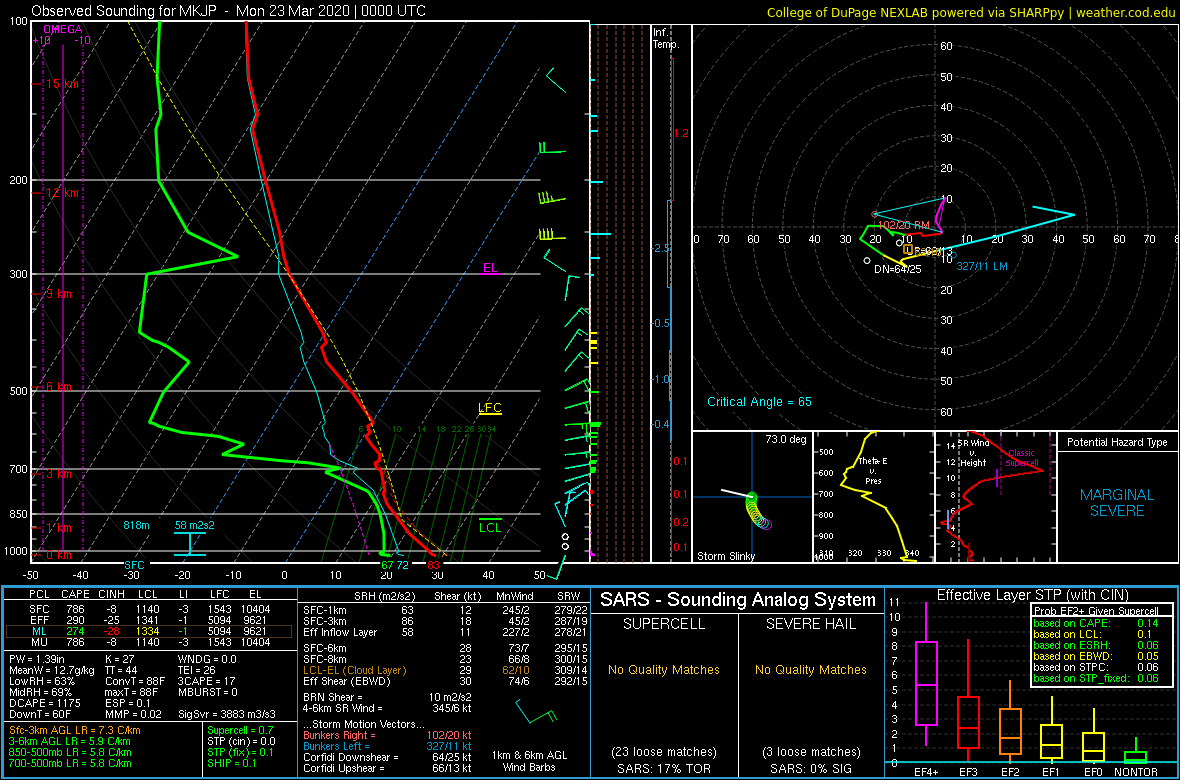The height and width of the screenshot is (780, 1180).
Task: Click the 'SARS - Sounding Analog System' heading
Action: click(738, 600)
